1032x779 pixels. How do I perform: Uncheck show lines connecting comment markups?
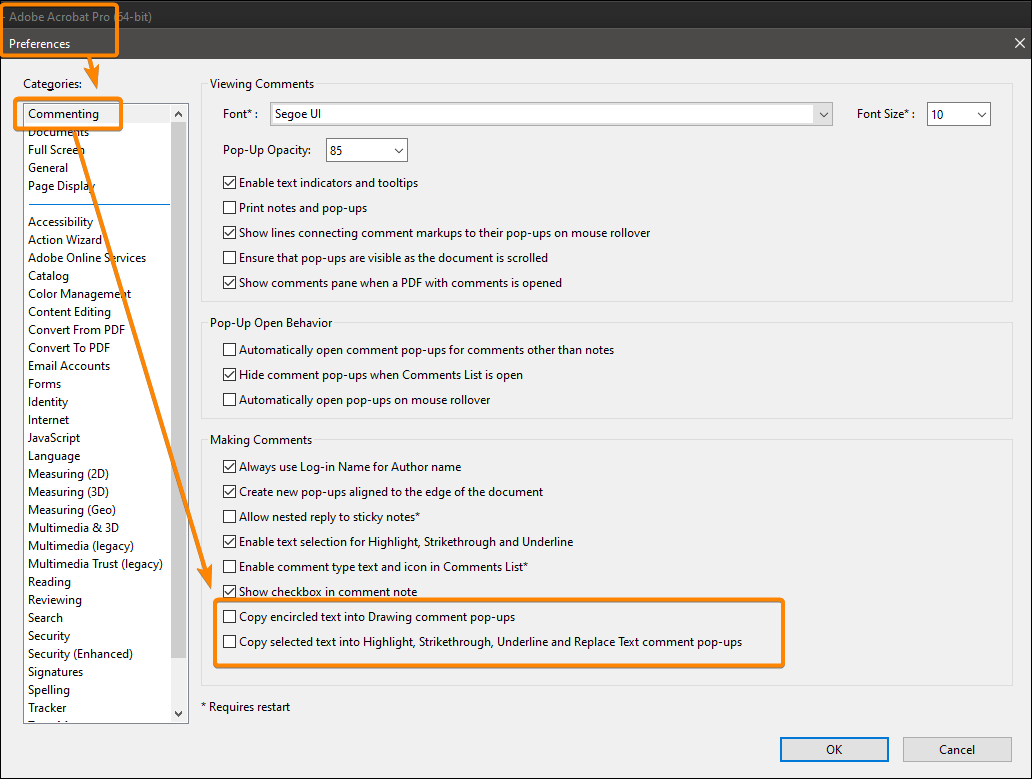coord(229,232)
